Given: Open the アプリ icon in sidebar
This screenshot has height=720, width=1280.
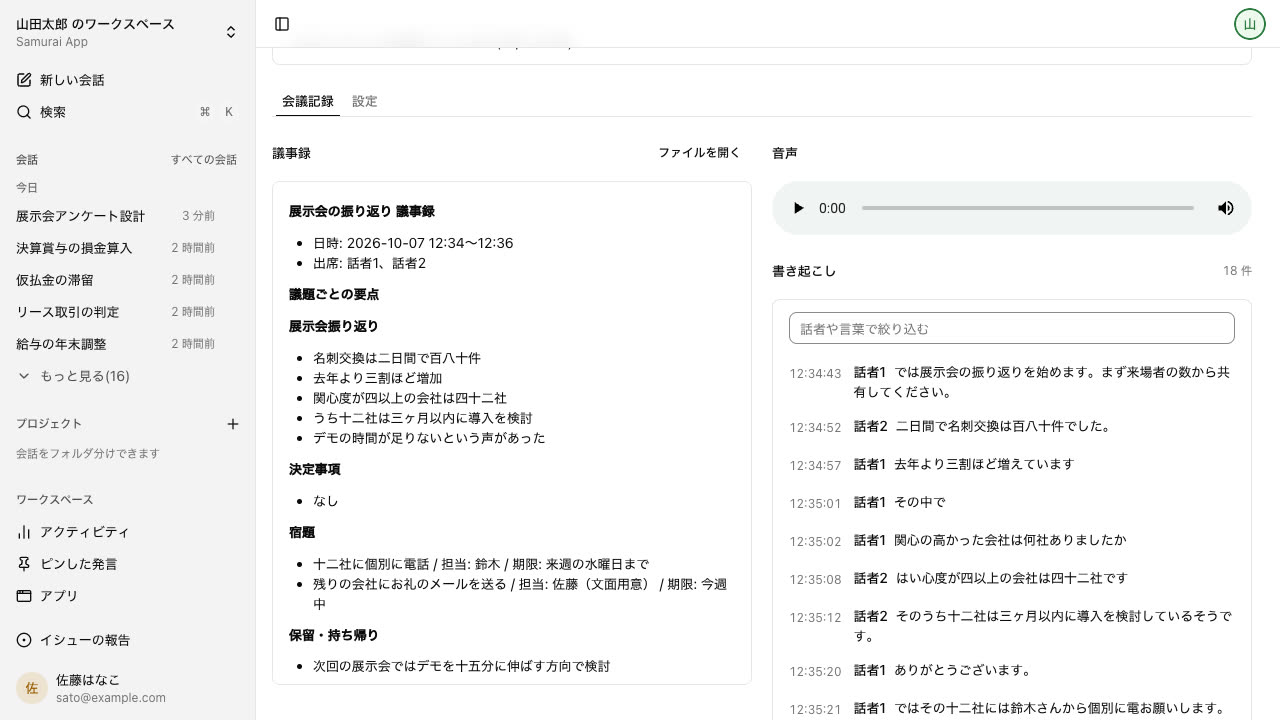Looking at the screenshot, I should coord(24,596).
